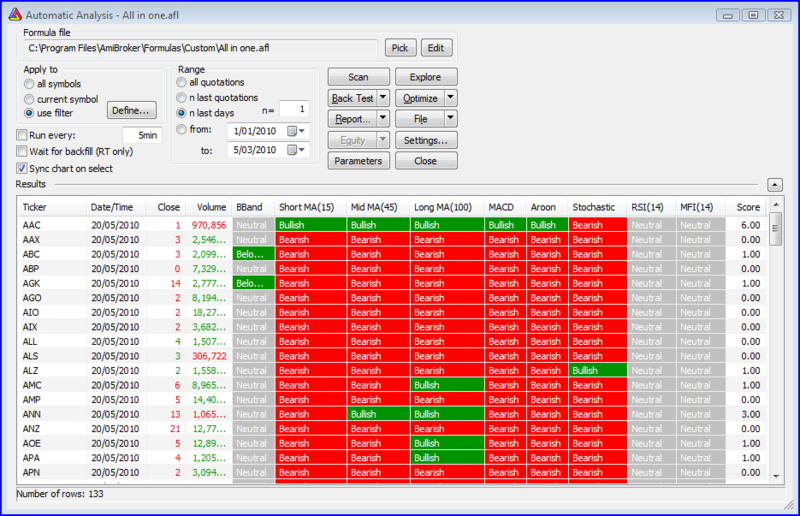The width and height of the screenshot is (800, 516).
Task: Select the APN ticker row
Action: (x=392, y=473)
